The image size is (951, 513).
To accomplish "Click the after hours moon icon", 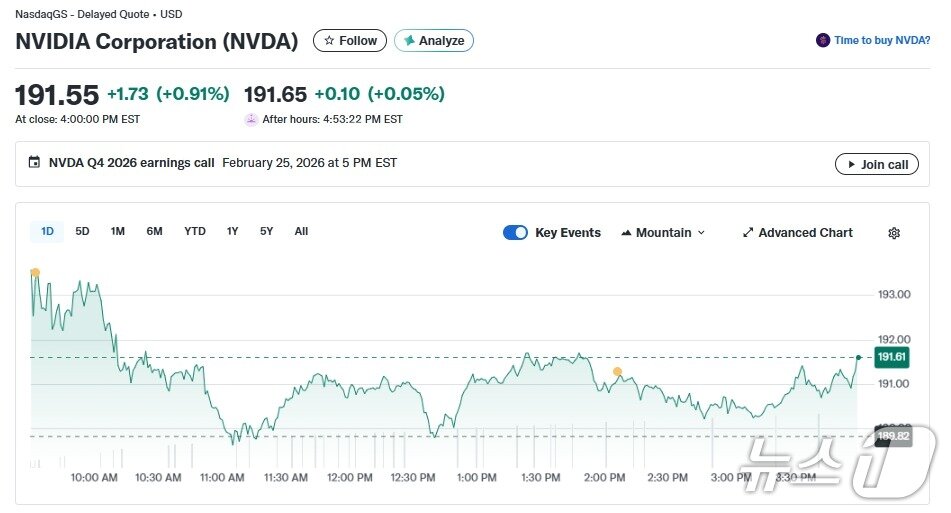I will pyautogui.click(x=251, y=119).
